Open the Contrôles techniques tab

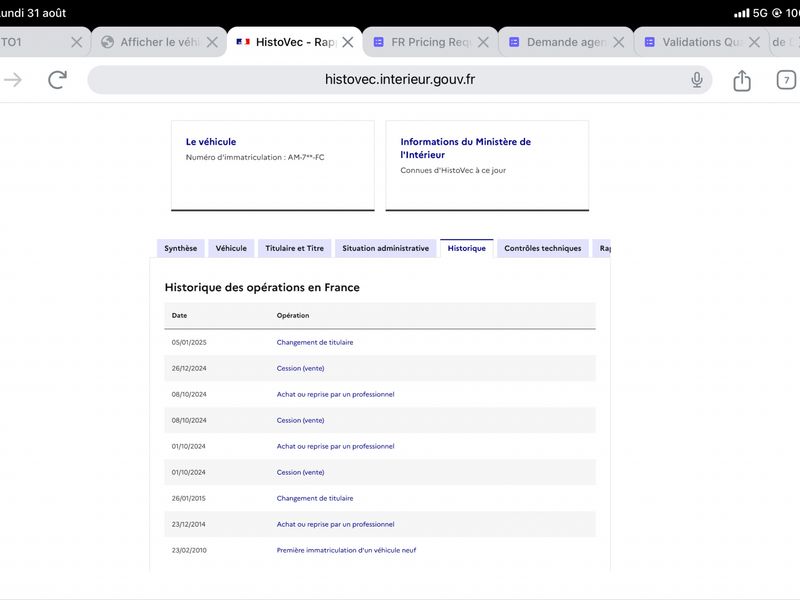click(x=543, y=248)
